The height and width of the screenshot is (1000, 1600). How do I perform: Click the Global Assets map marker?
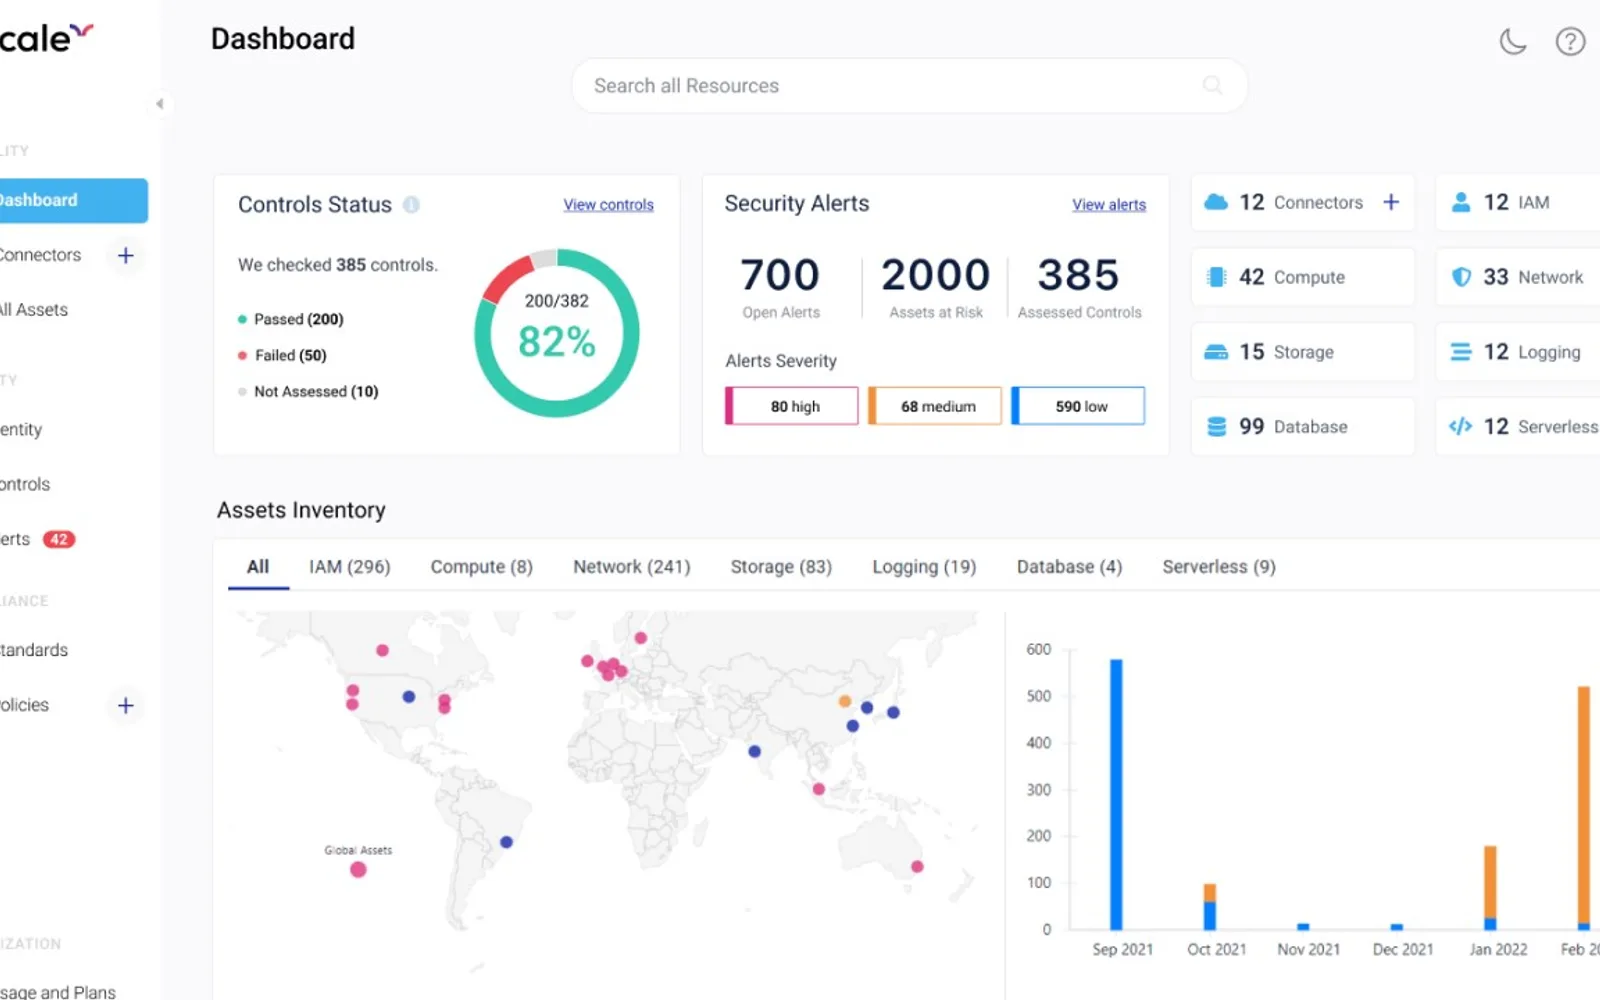(358, 869)
